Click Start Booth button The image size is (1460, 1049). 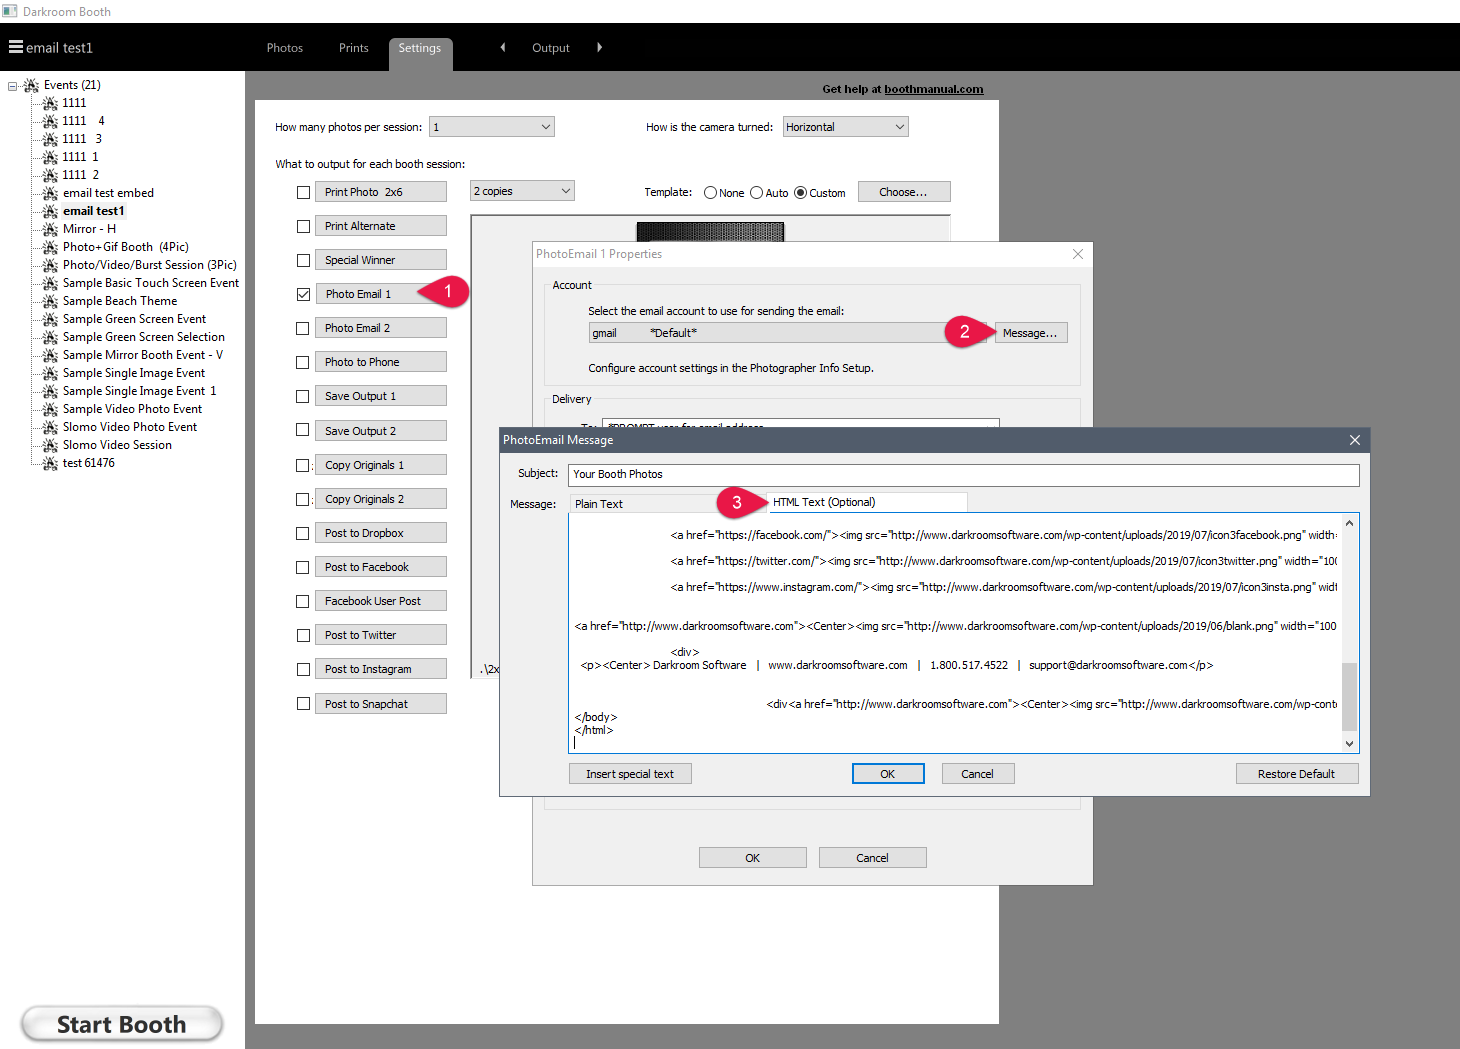click(x=122, y=1024)
